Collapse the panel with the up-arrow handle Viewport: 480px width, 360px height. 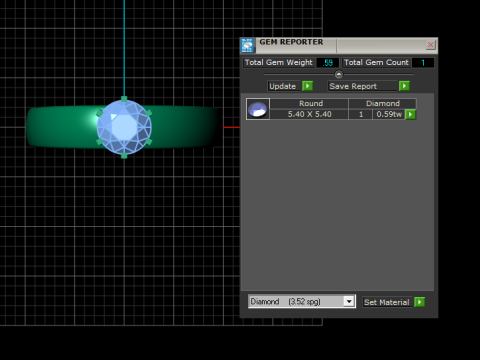[x=339, y=74]
